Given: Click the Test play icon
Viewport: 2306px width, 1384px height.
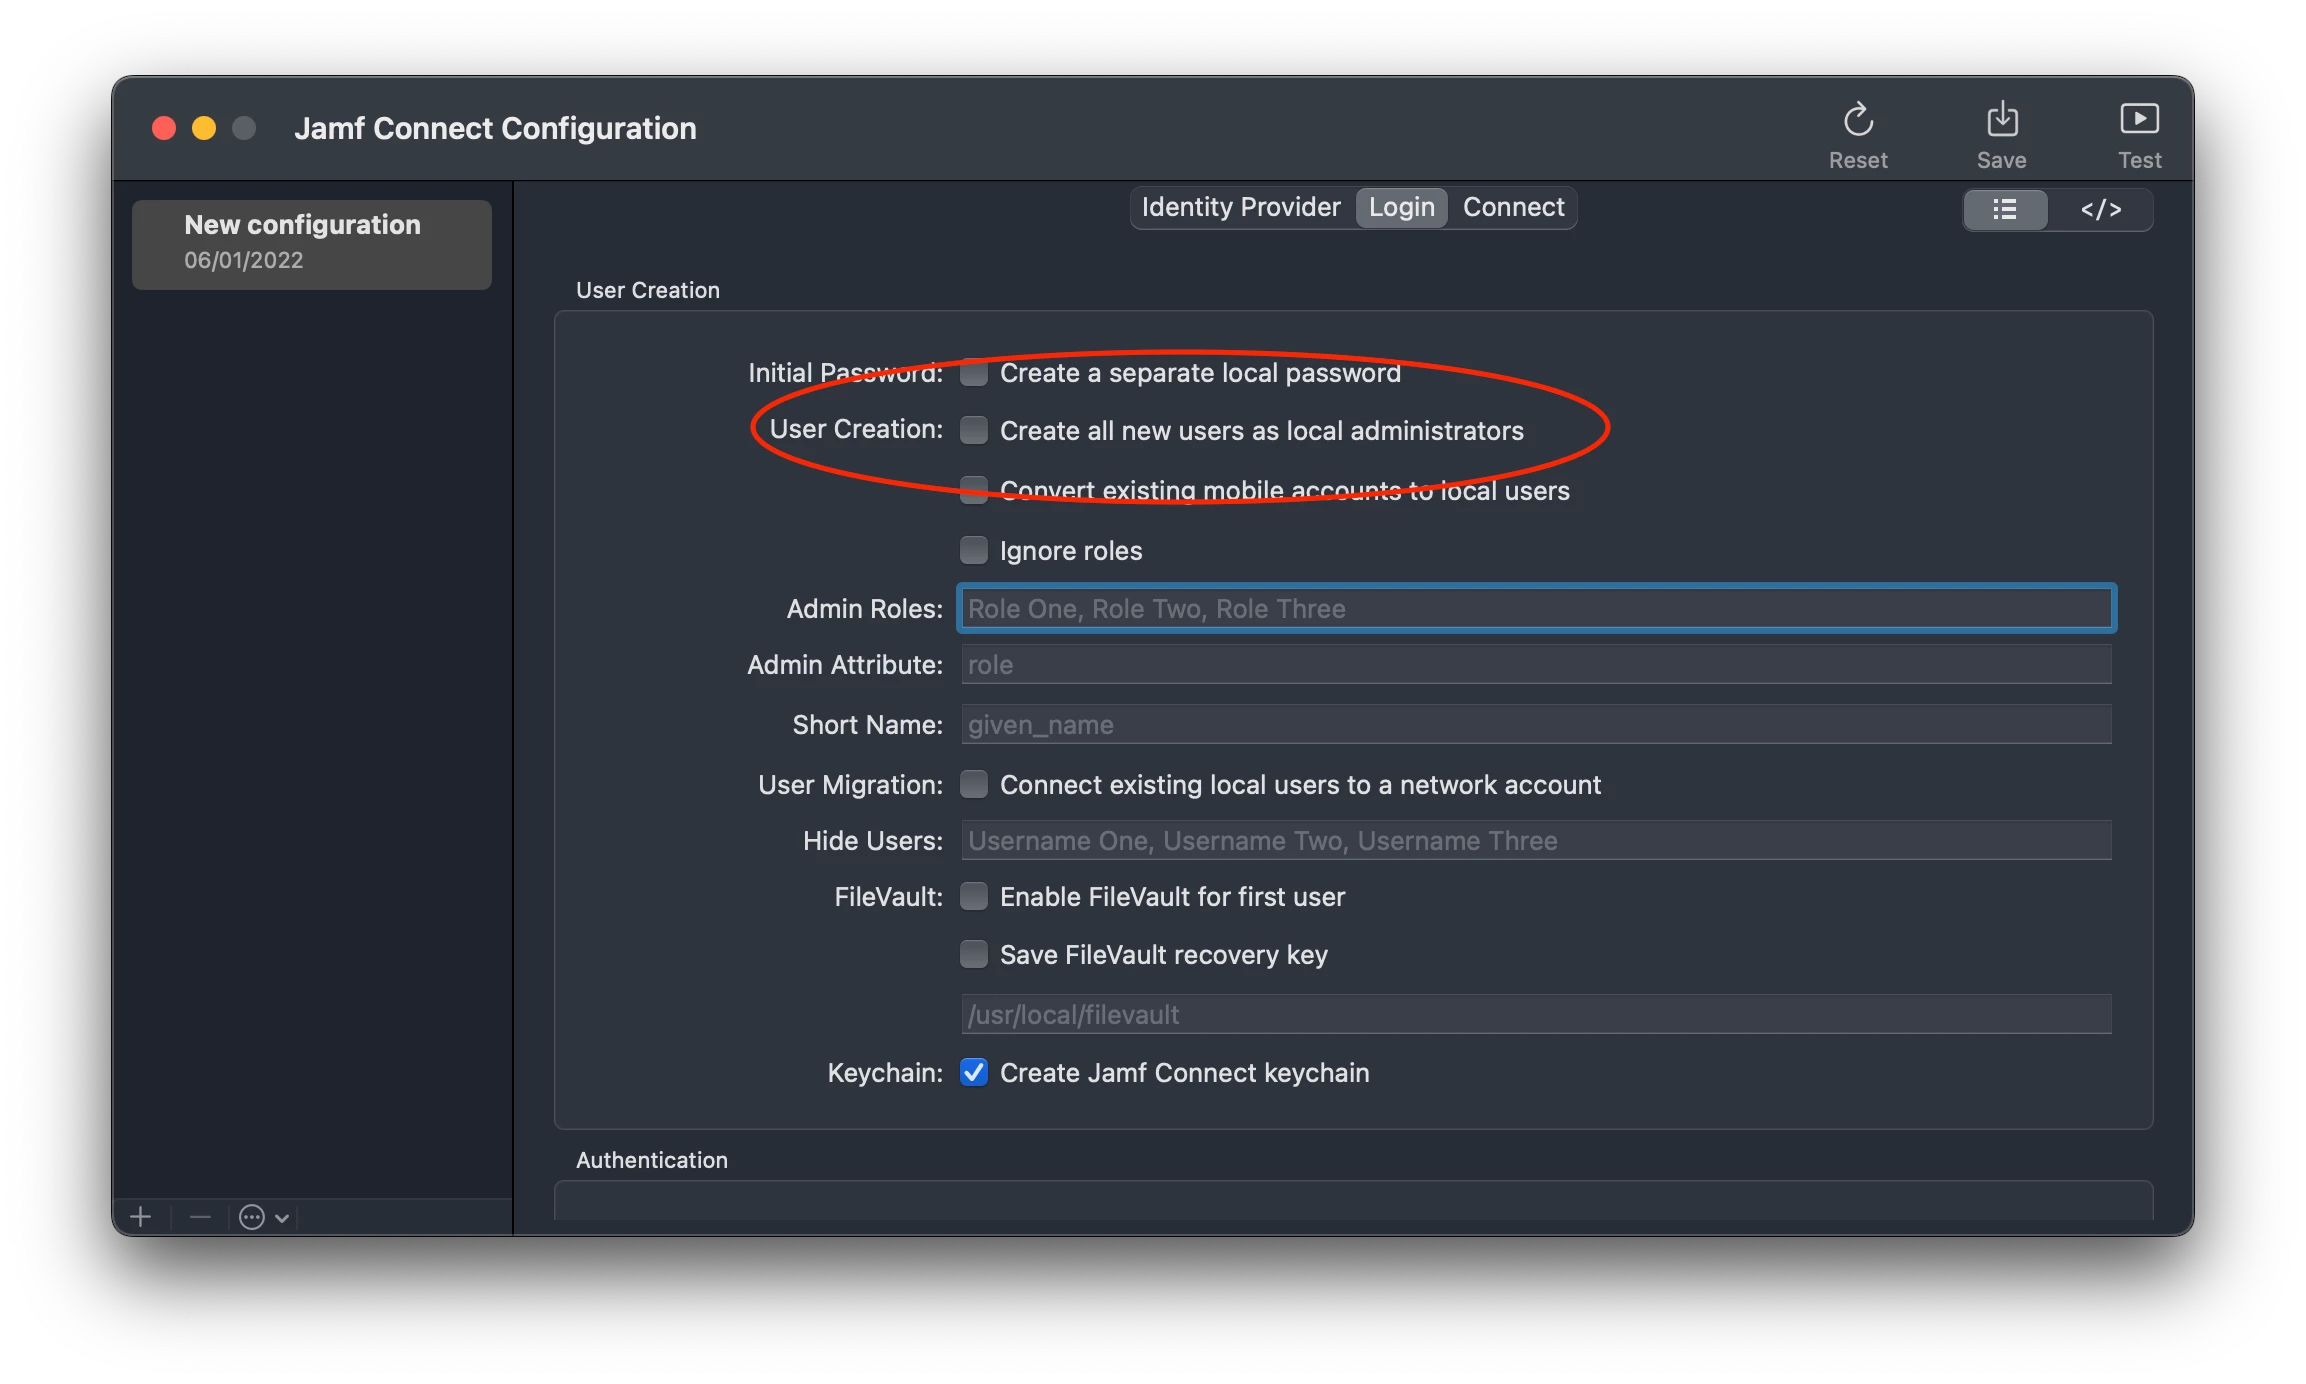Looking at the screenshot, I should (x=2139, y=120).
